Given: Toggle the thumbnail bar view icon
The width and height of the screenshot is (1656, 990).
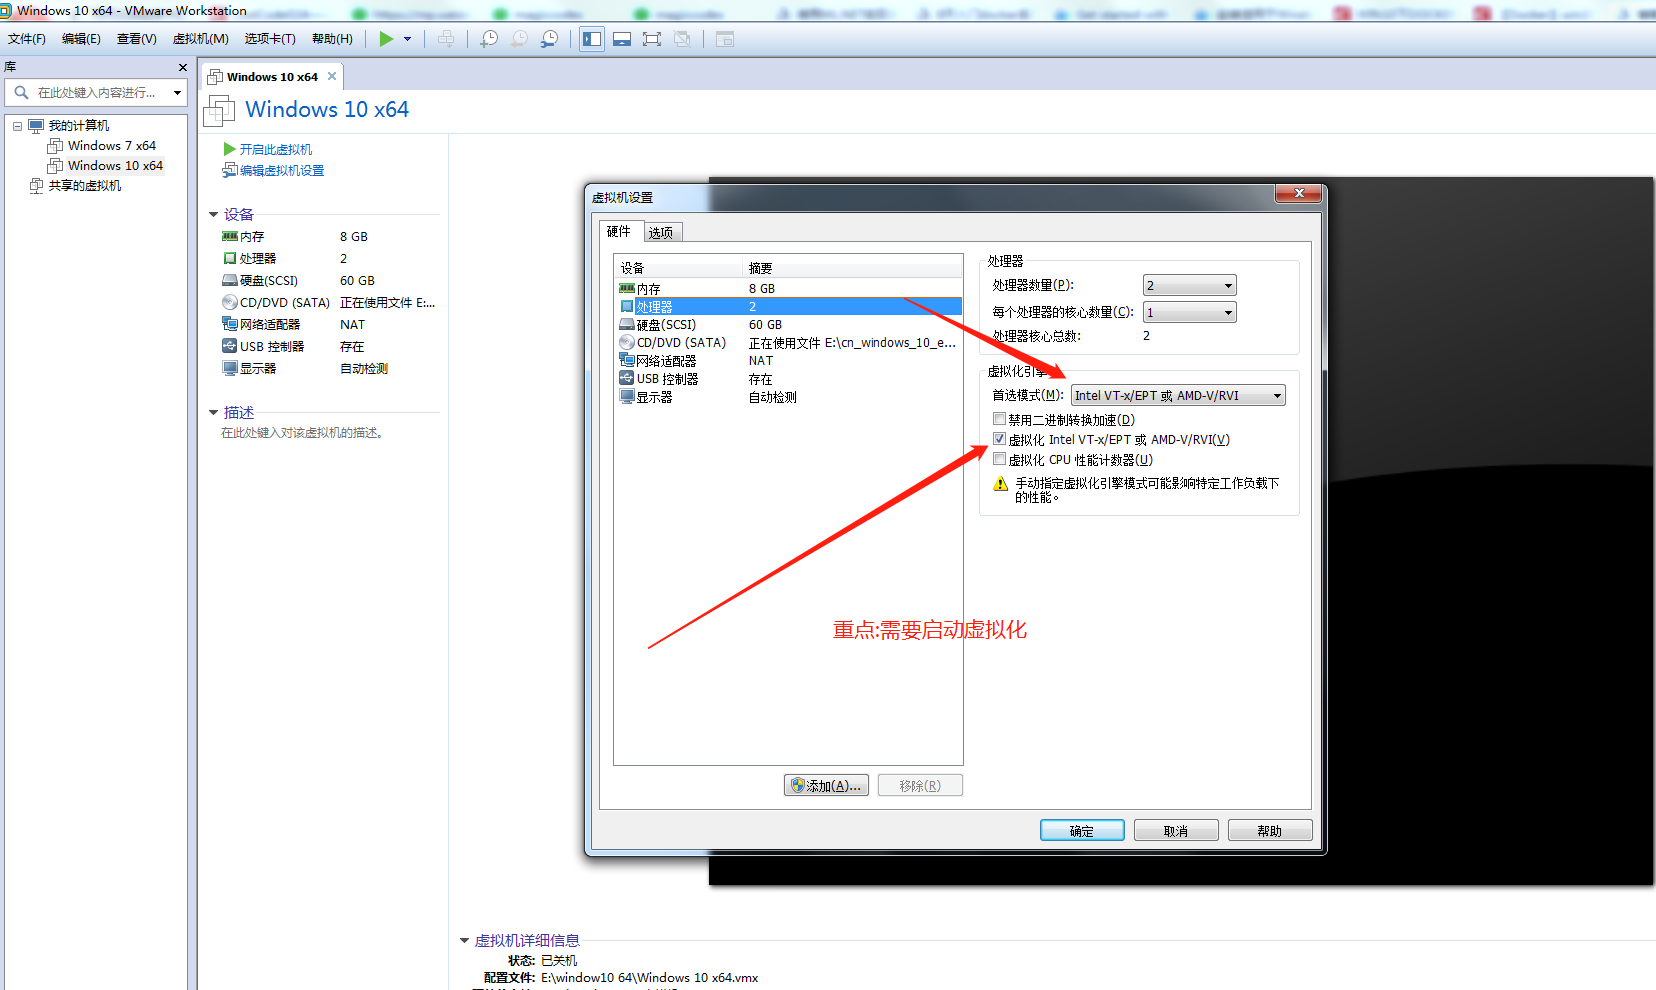Looking at the screenshot, I should [622, 39].
